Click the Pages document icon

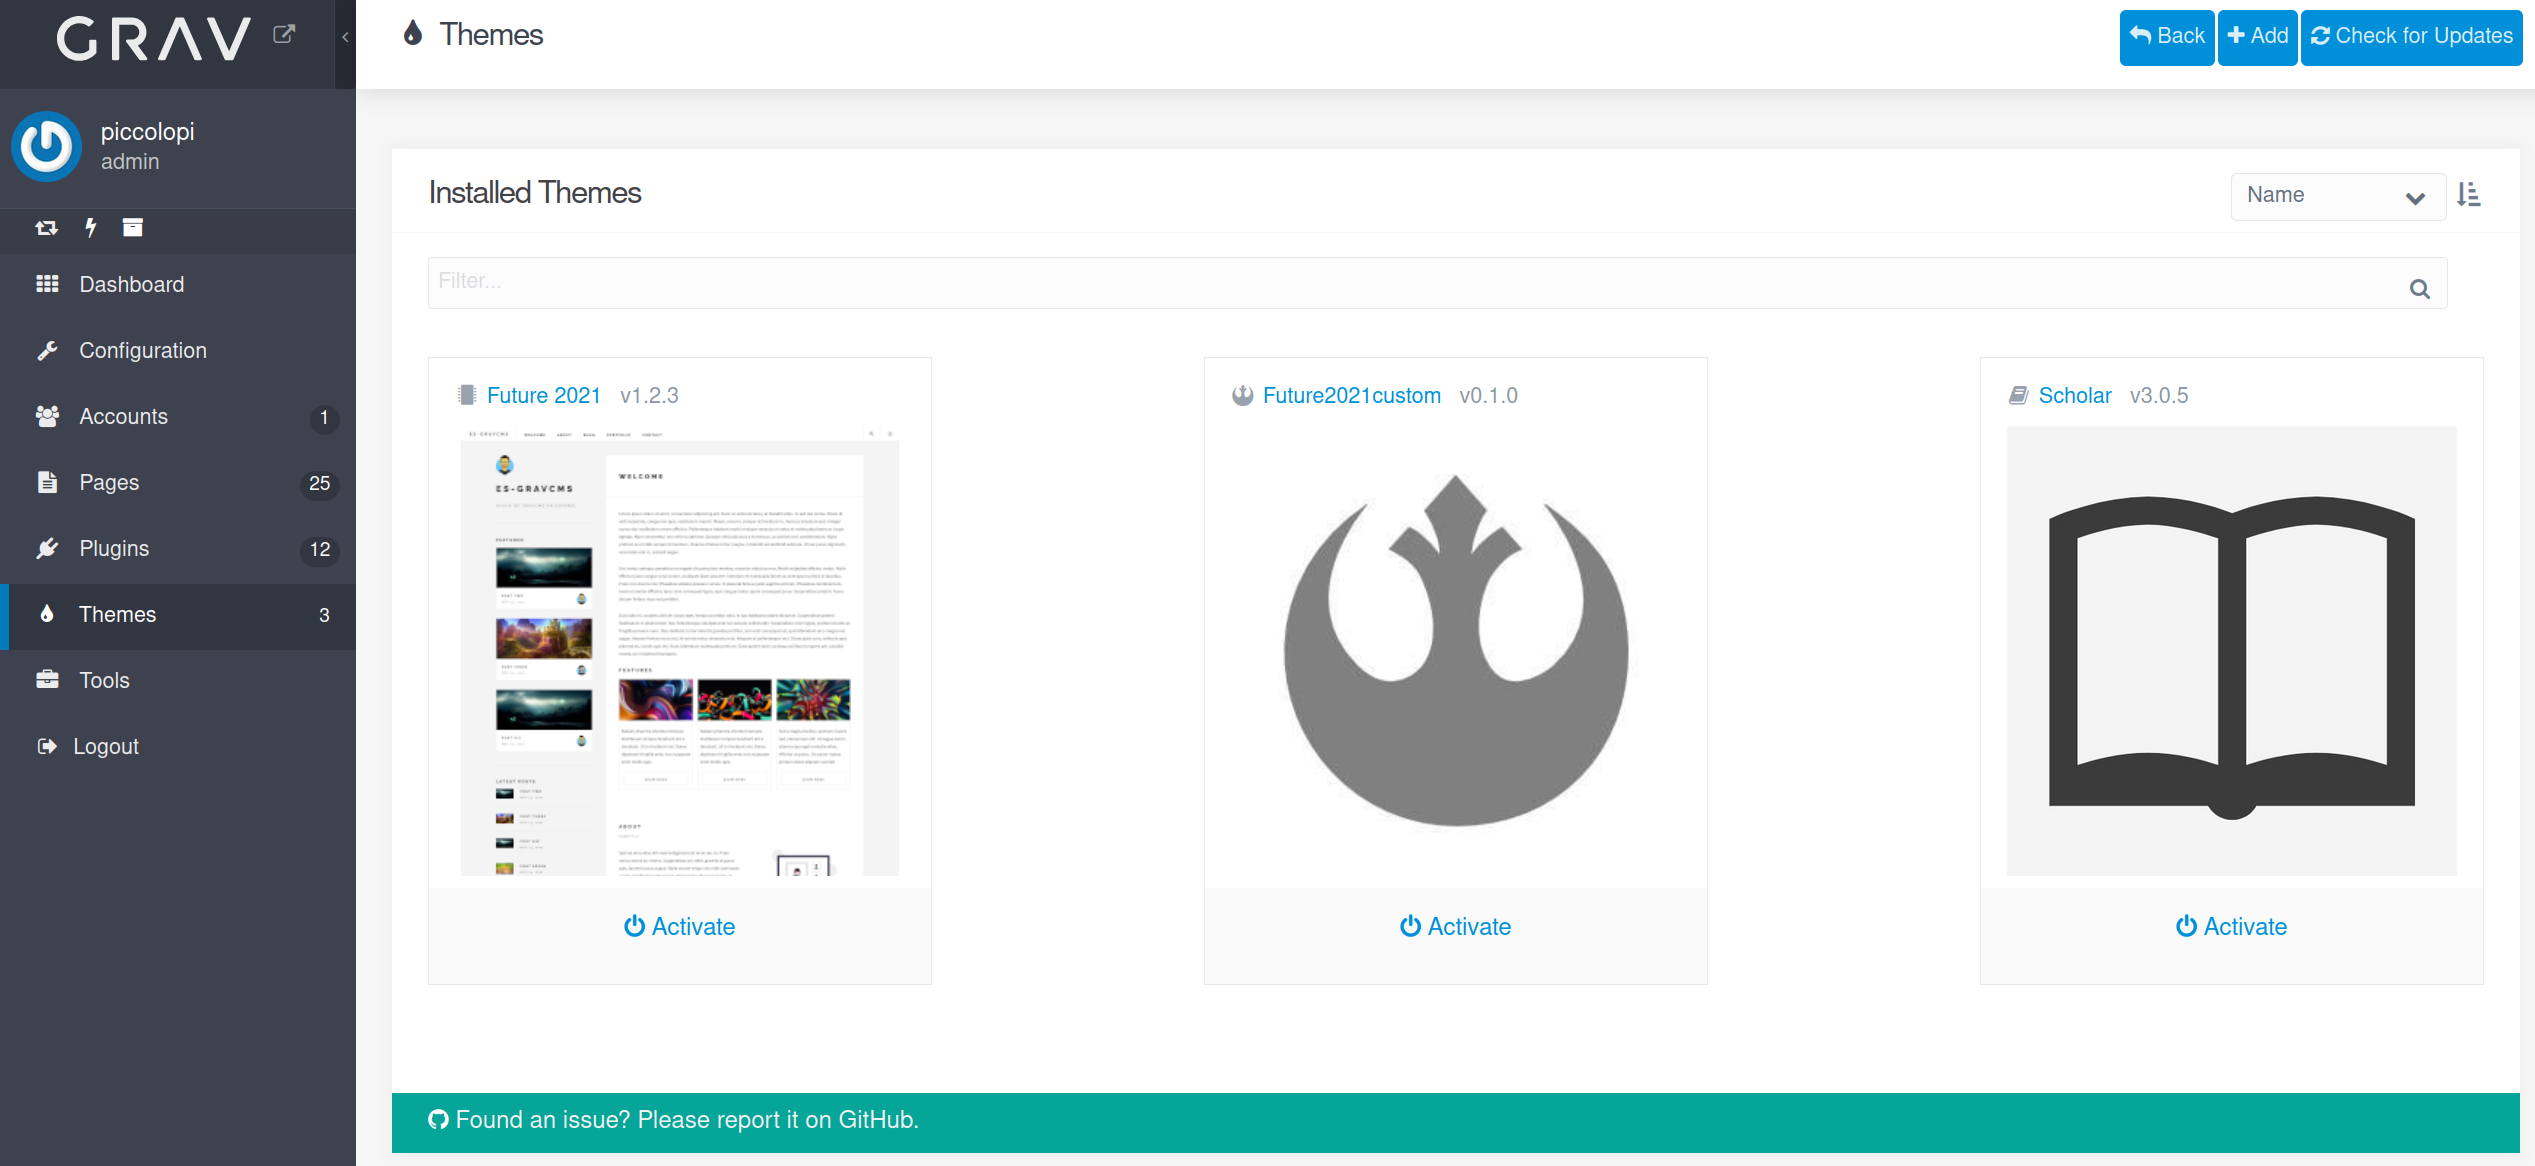[47, 482]
